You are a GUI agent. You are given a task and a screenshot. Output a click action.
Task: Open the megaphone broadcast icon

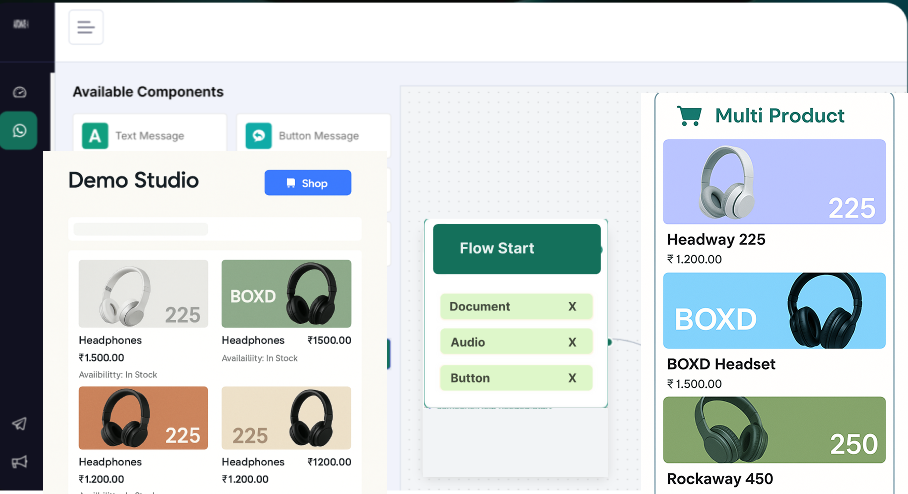pos(19,462)
